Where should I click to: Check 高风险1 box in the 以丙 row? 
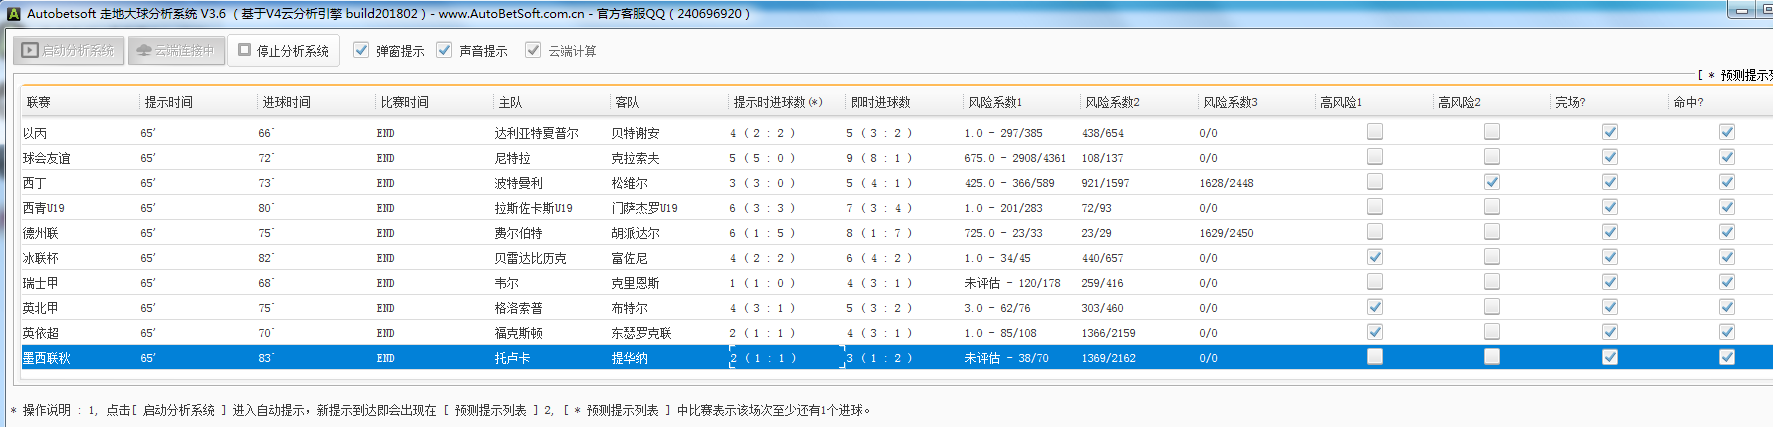pos(1375,132)
